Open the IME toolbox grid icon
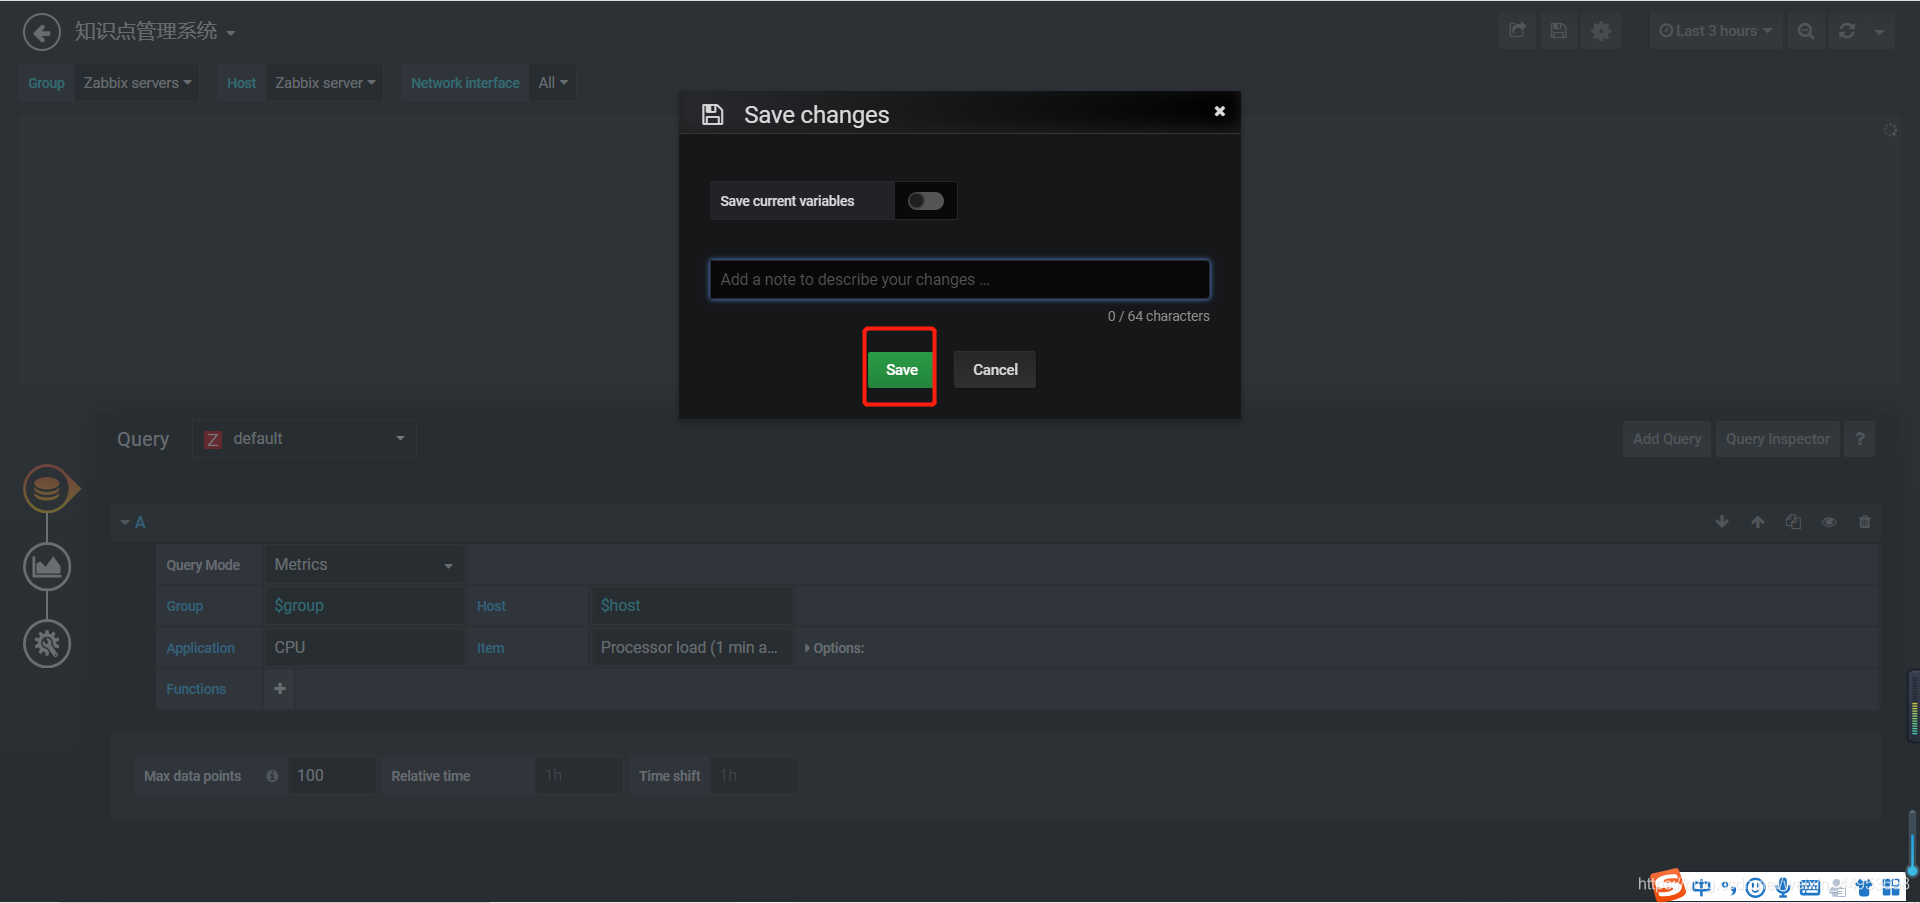Viewport: 1920px width, 903px height. pos(1891,887)
